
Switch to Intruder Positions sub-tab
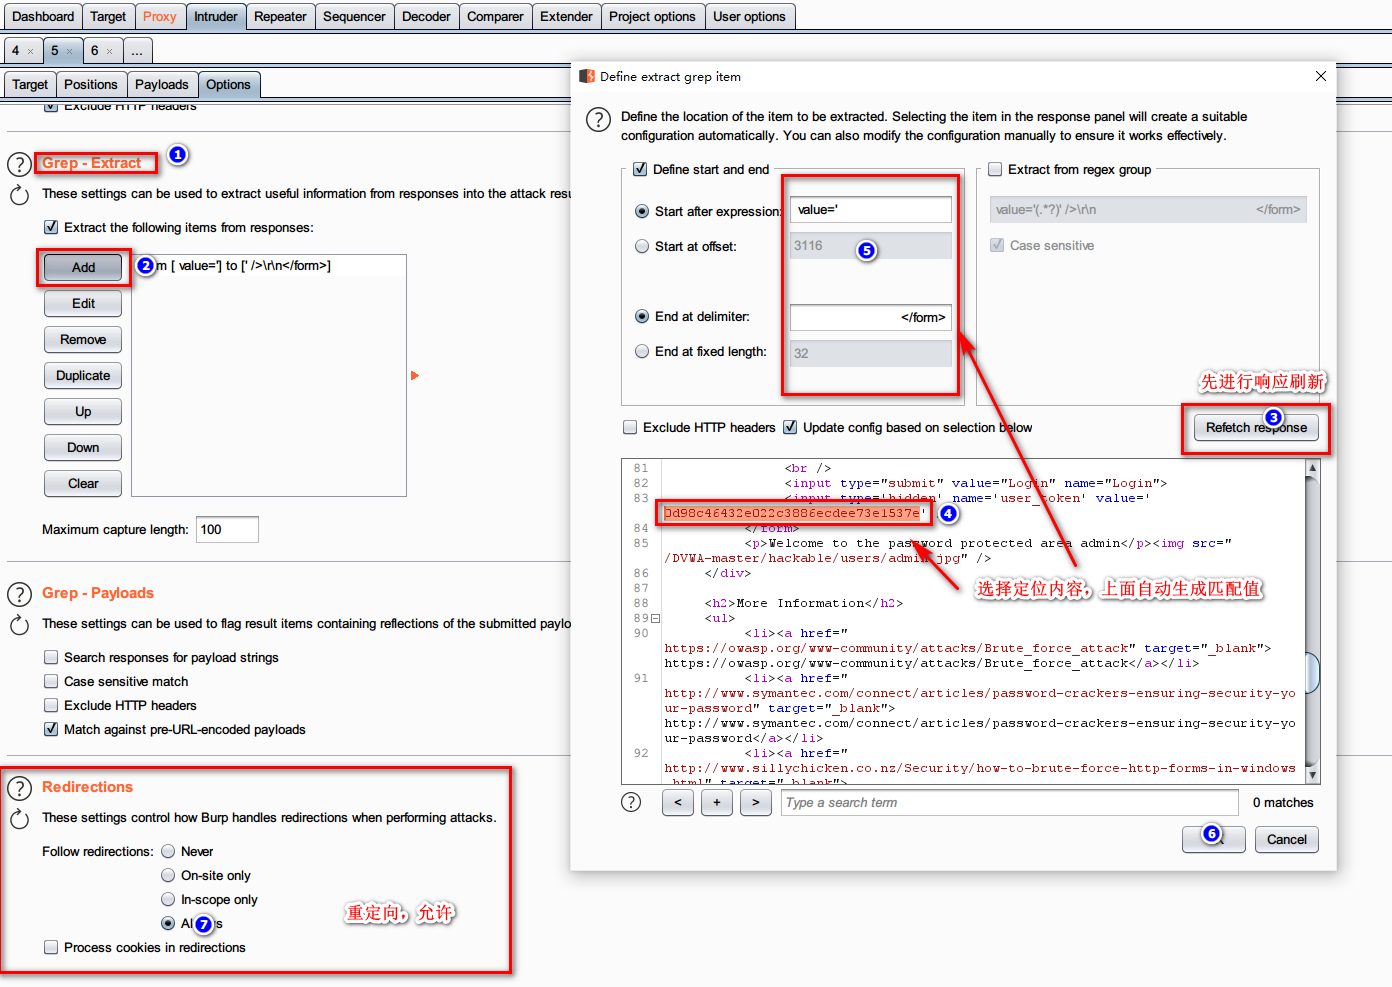click(x=90, y=85)
